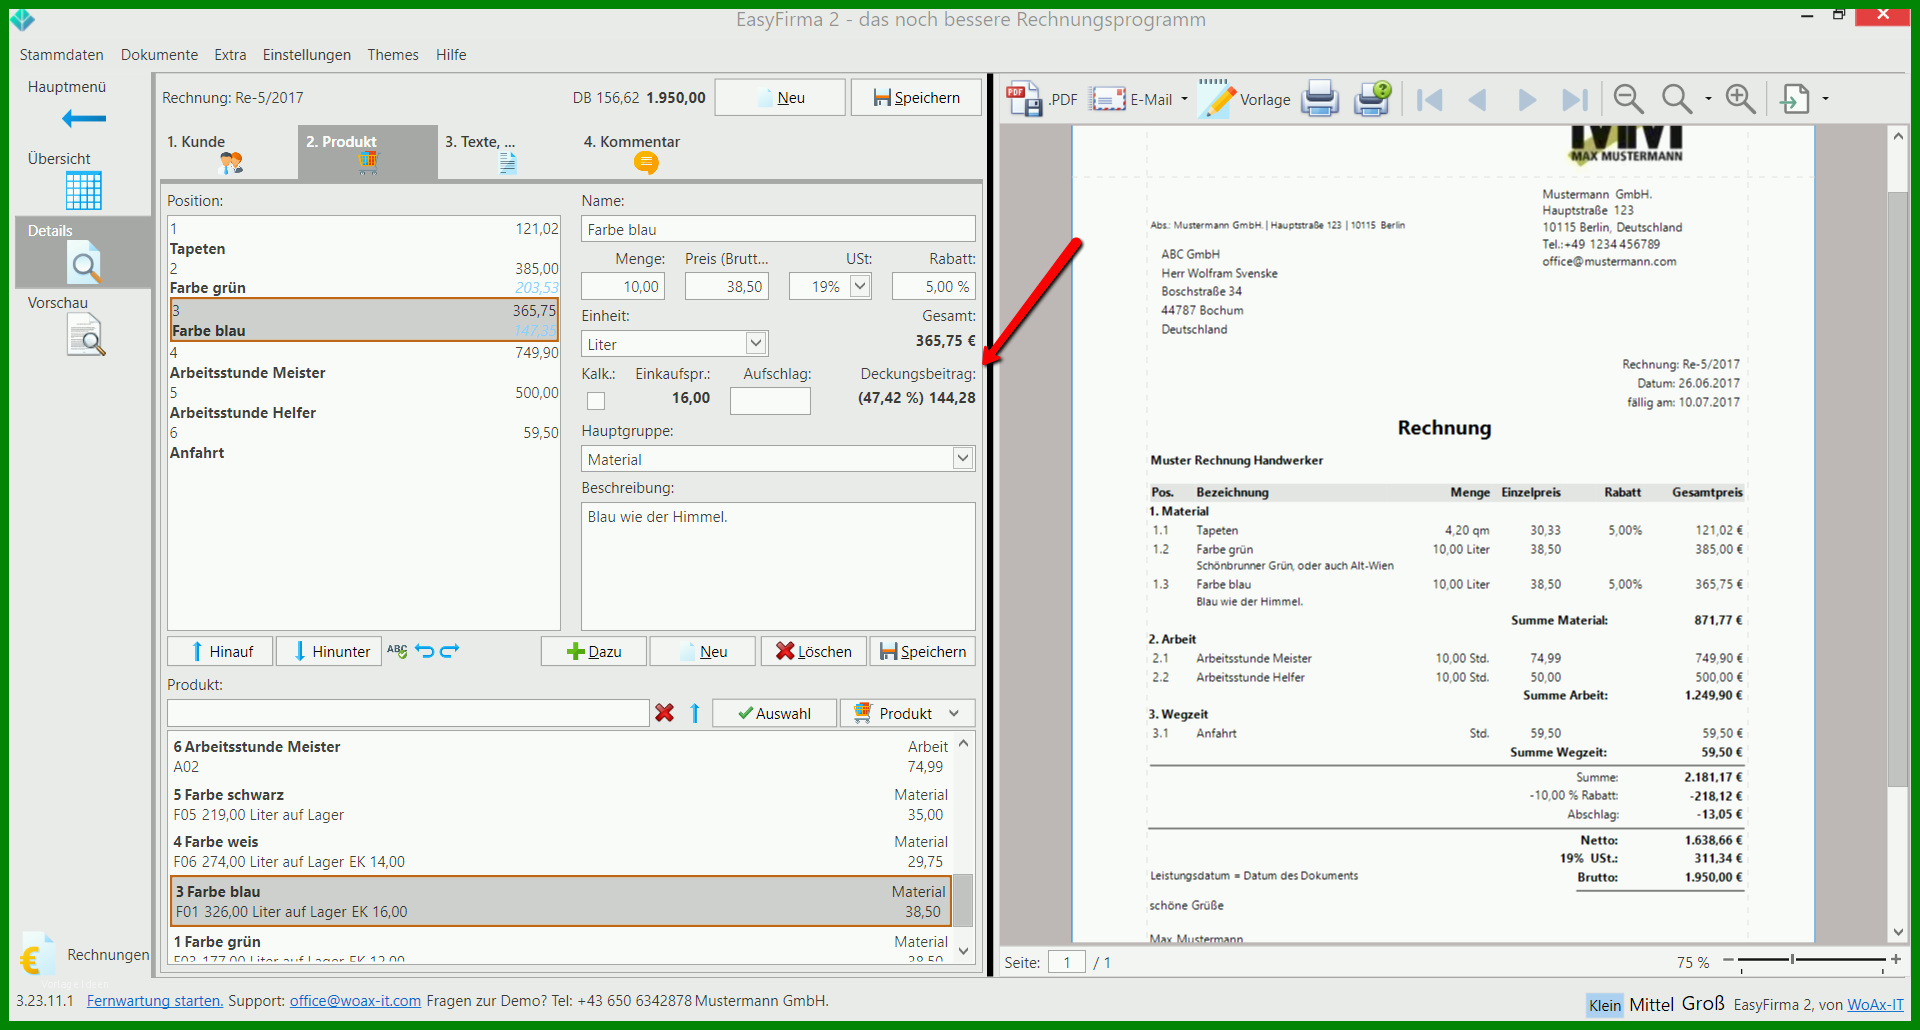
Task: Go to next page in preview
Action: pos(1527,99)
